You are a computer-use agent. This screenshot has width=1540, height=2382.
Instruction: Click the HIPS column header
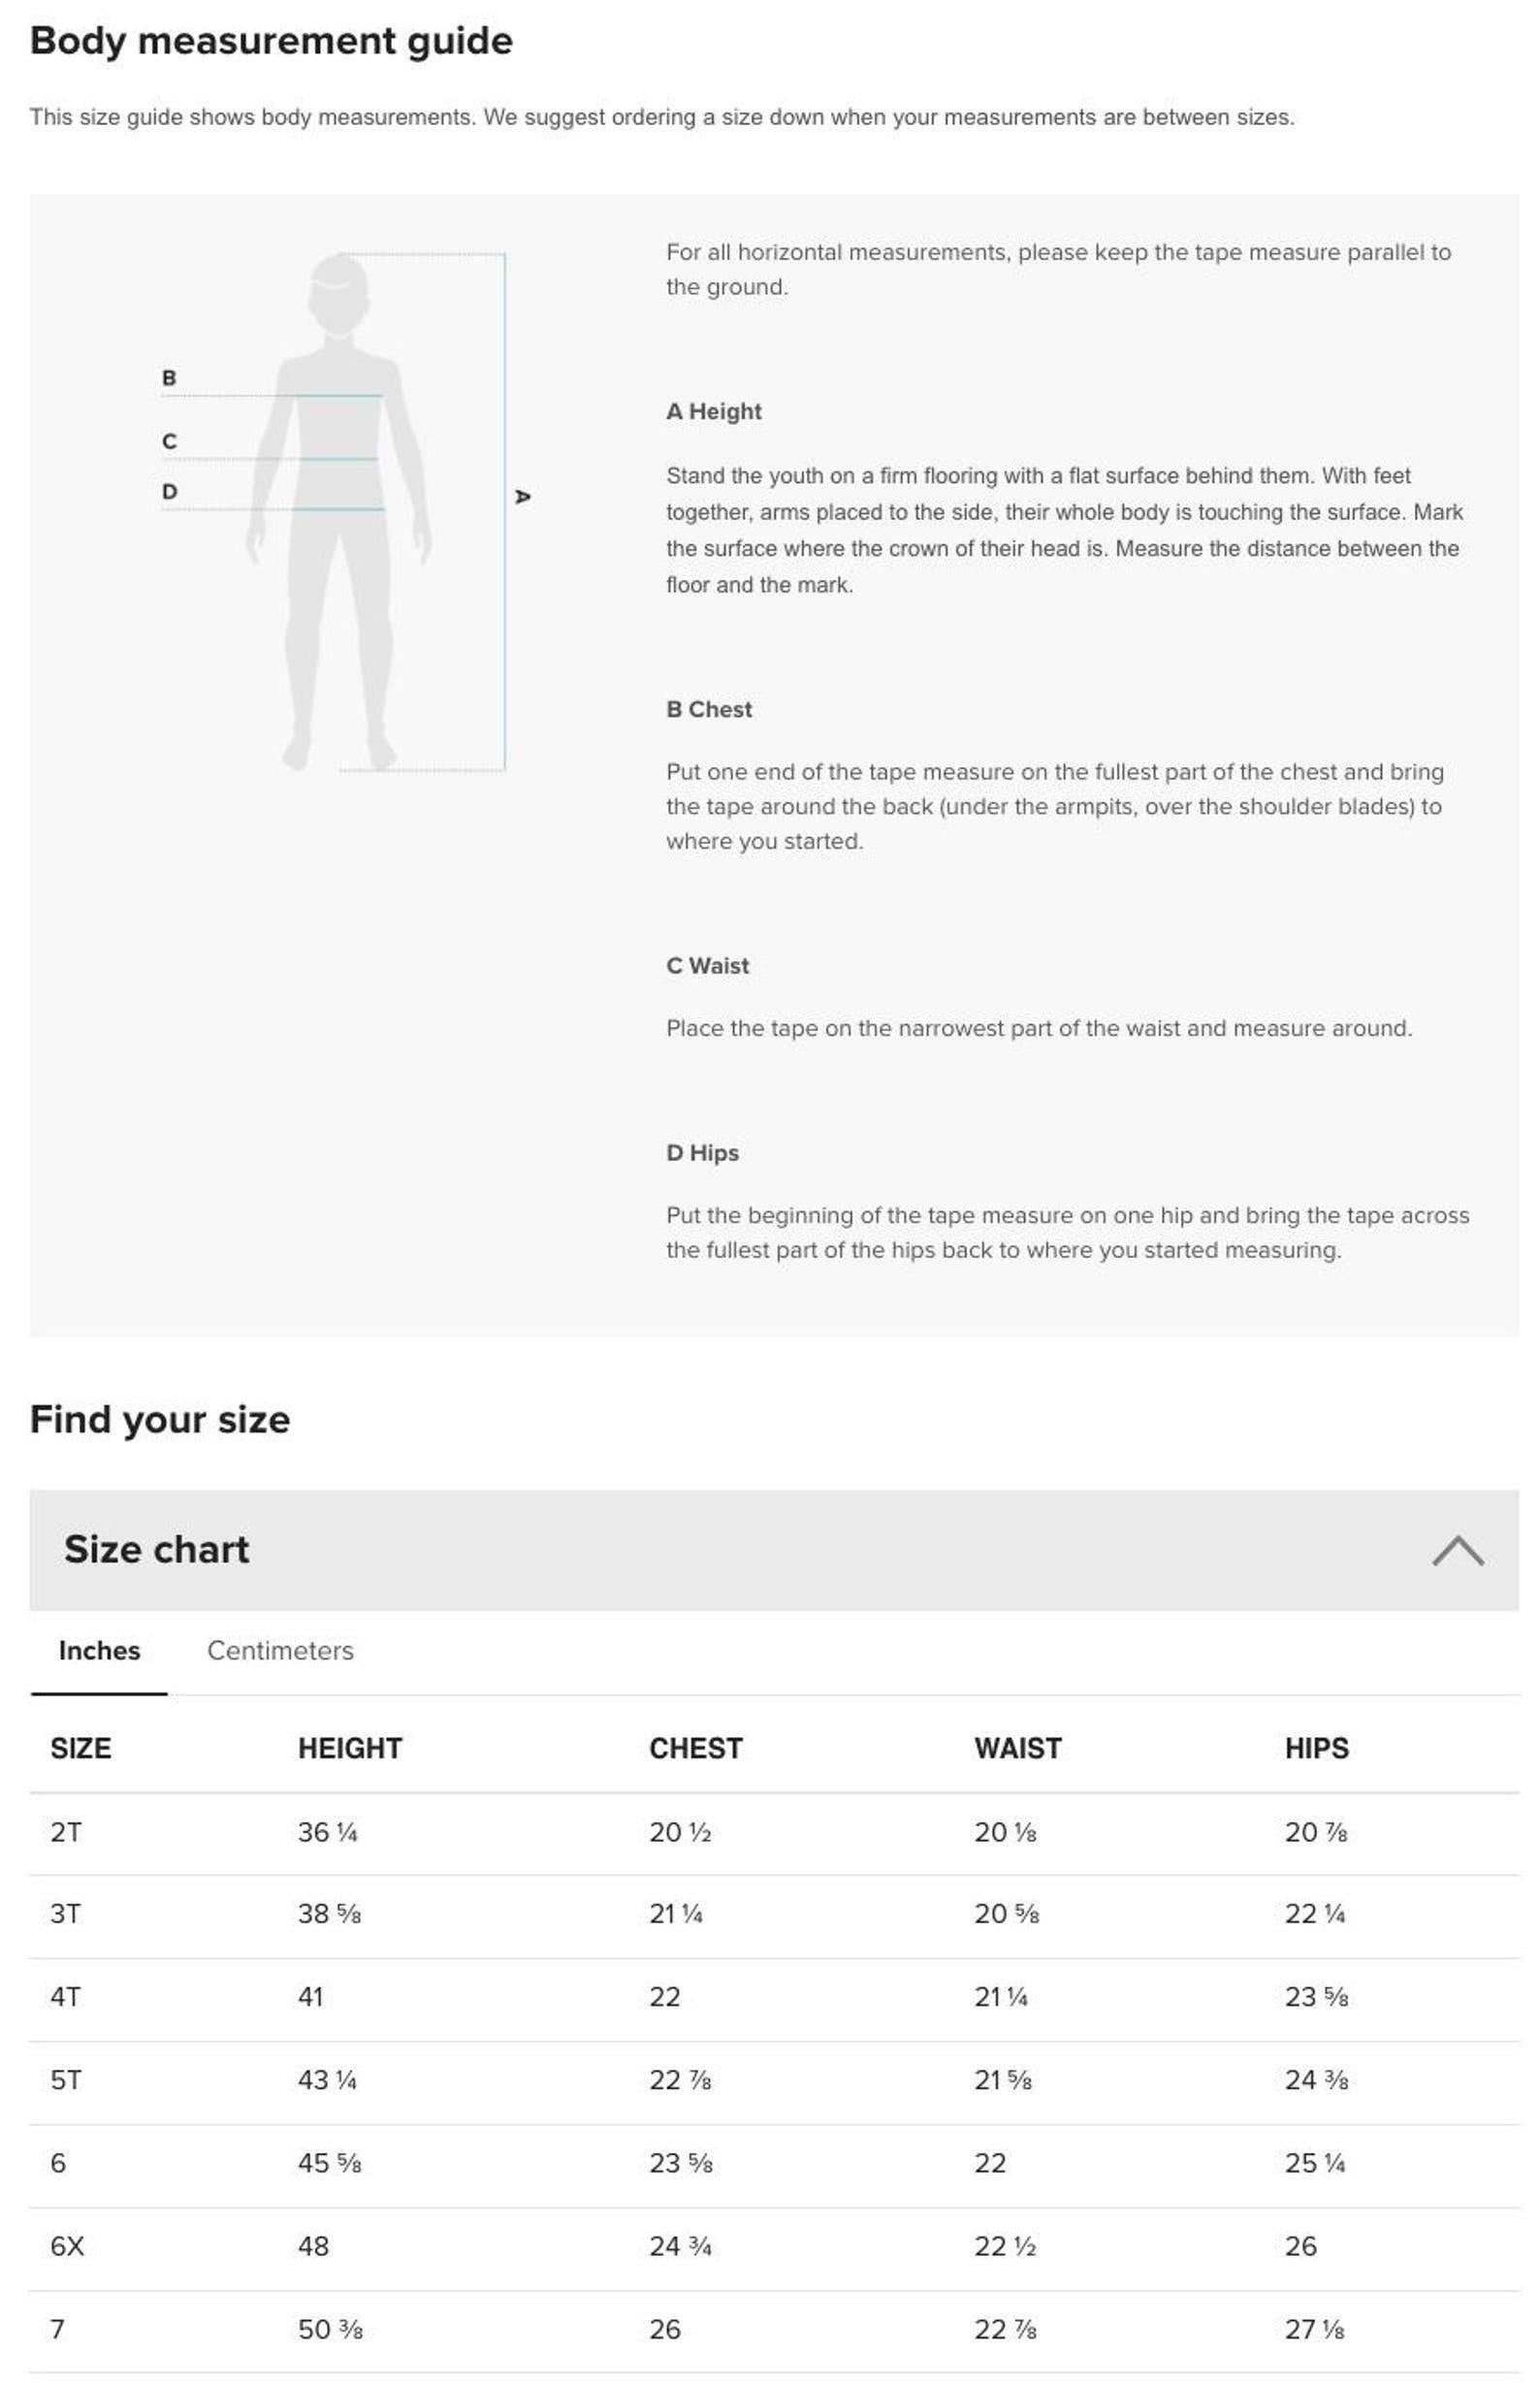pos(1317,1748)
